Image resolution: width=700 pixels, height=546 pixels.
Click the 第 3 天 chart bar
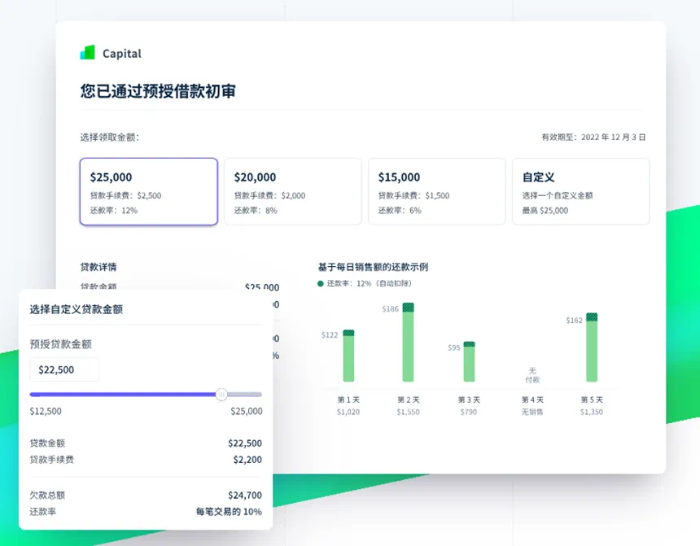coord(469,362)
